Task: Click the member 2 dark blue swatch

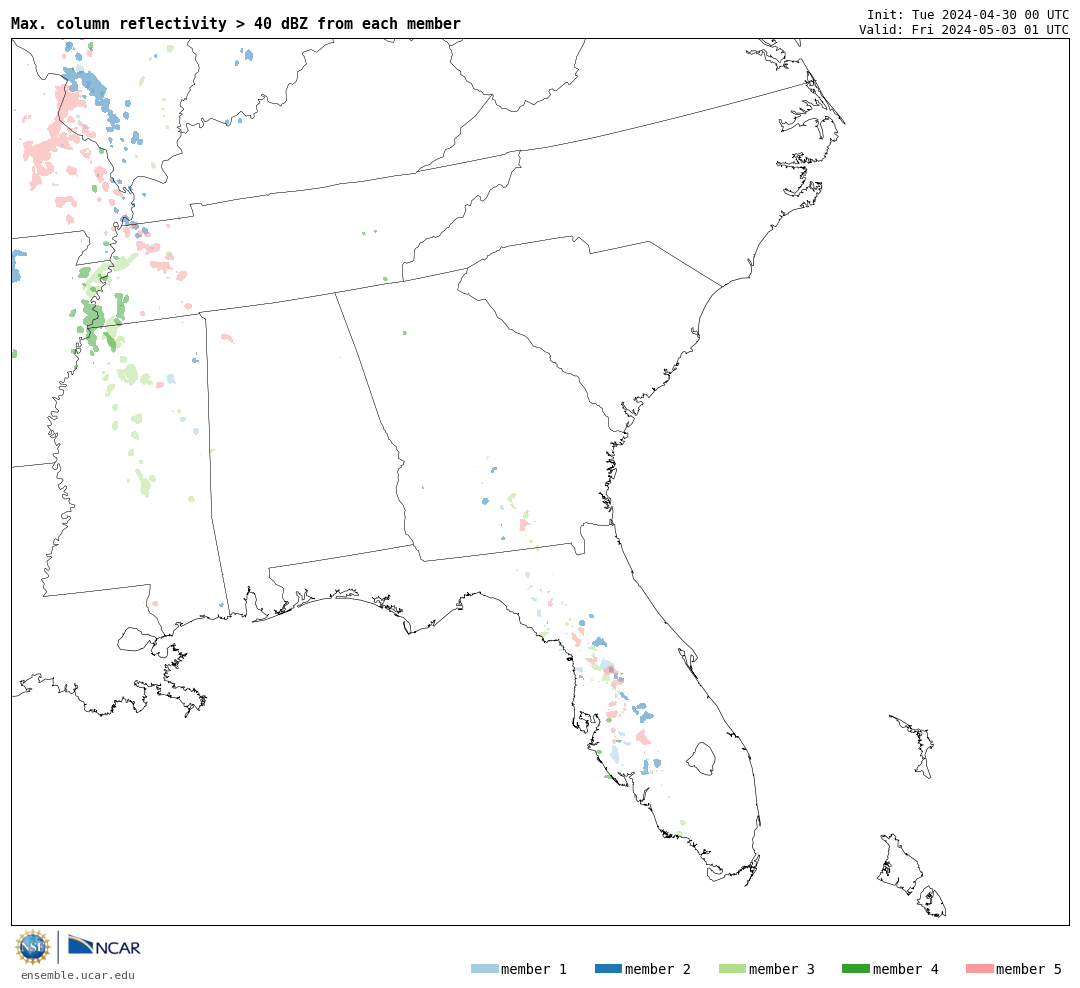Action: 608,968
